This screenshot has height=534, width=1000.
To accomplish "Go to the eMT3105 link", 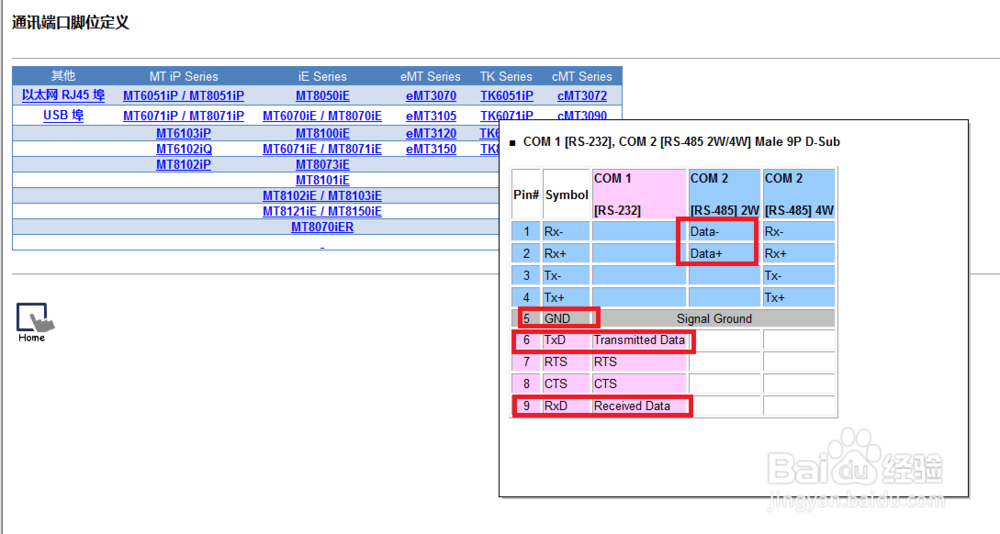I will 431,116.
